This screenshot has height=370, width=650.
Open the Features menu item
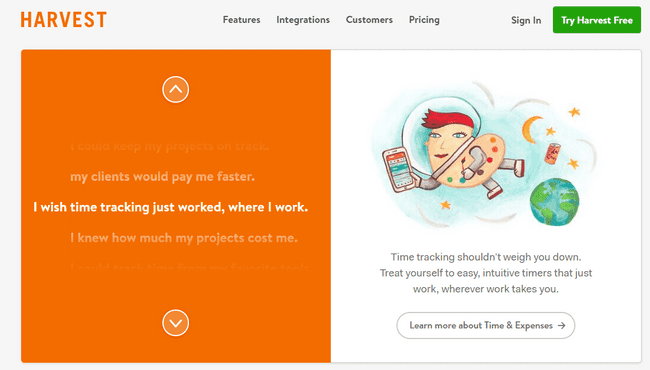coord(241,20)
